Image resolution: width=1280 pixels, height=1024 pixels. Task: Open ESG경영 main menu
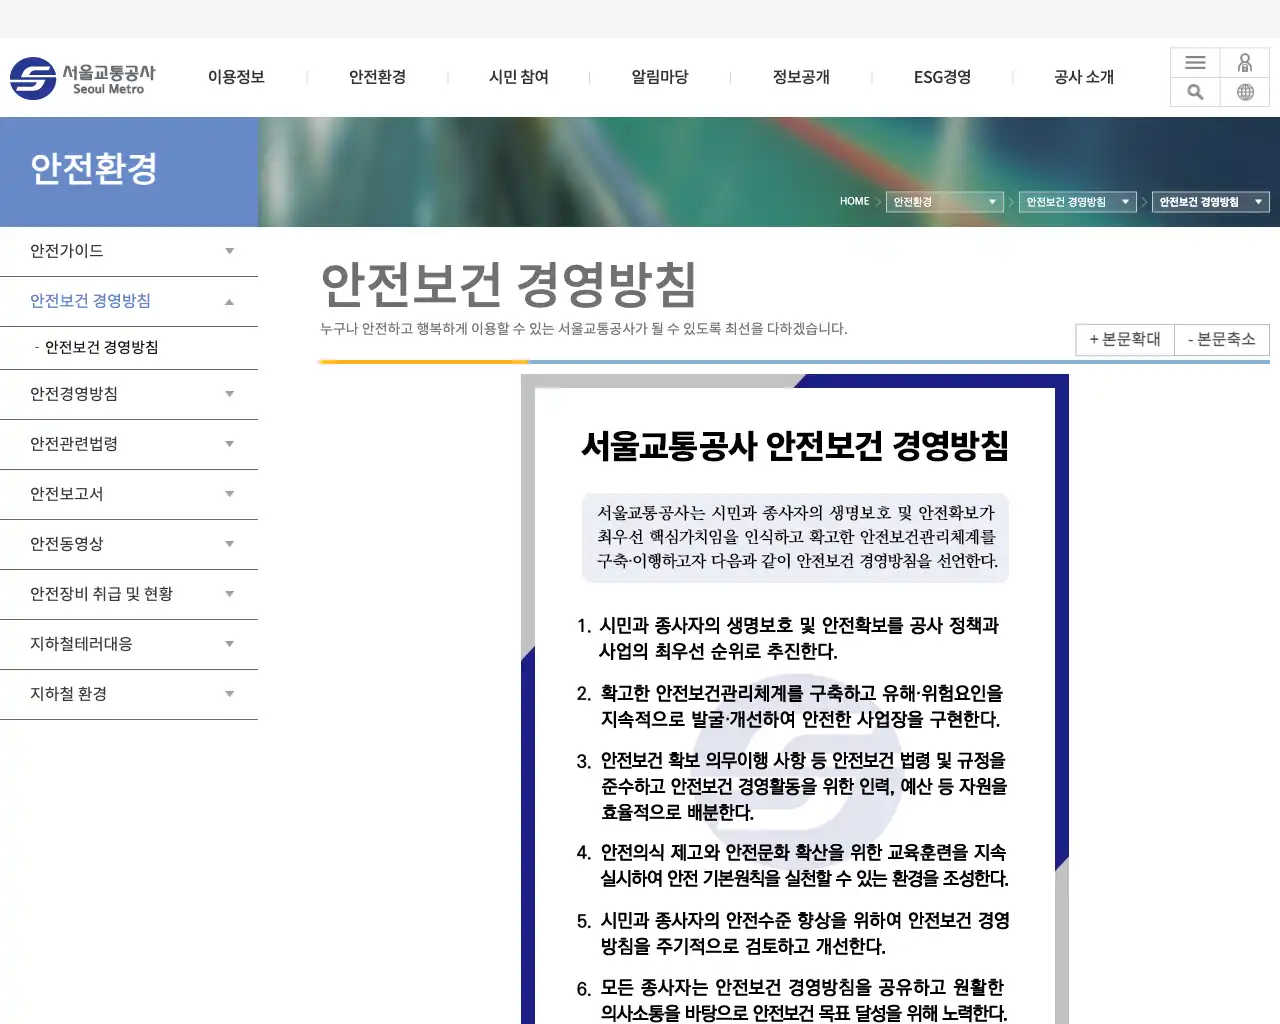[942, 77]
